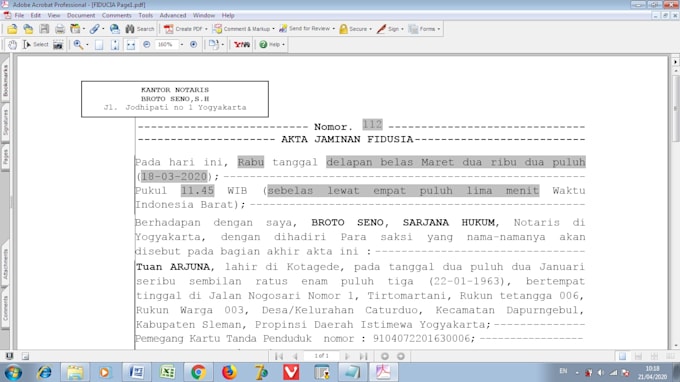Viewport: 680px width, 382px height.
Task: Open the View menu
Action: 54,15
